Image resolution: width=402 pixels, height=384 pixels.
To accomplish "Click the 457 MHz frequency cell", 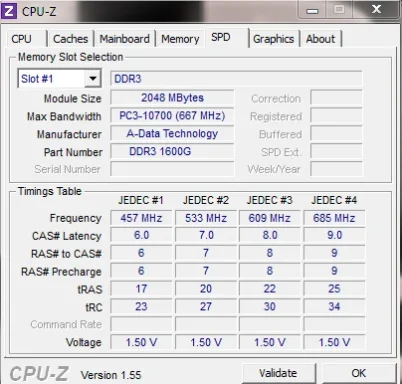I will [141, 218].
